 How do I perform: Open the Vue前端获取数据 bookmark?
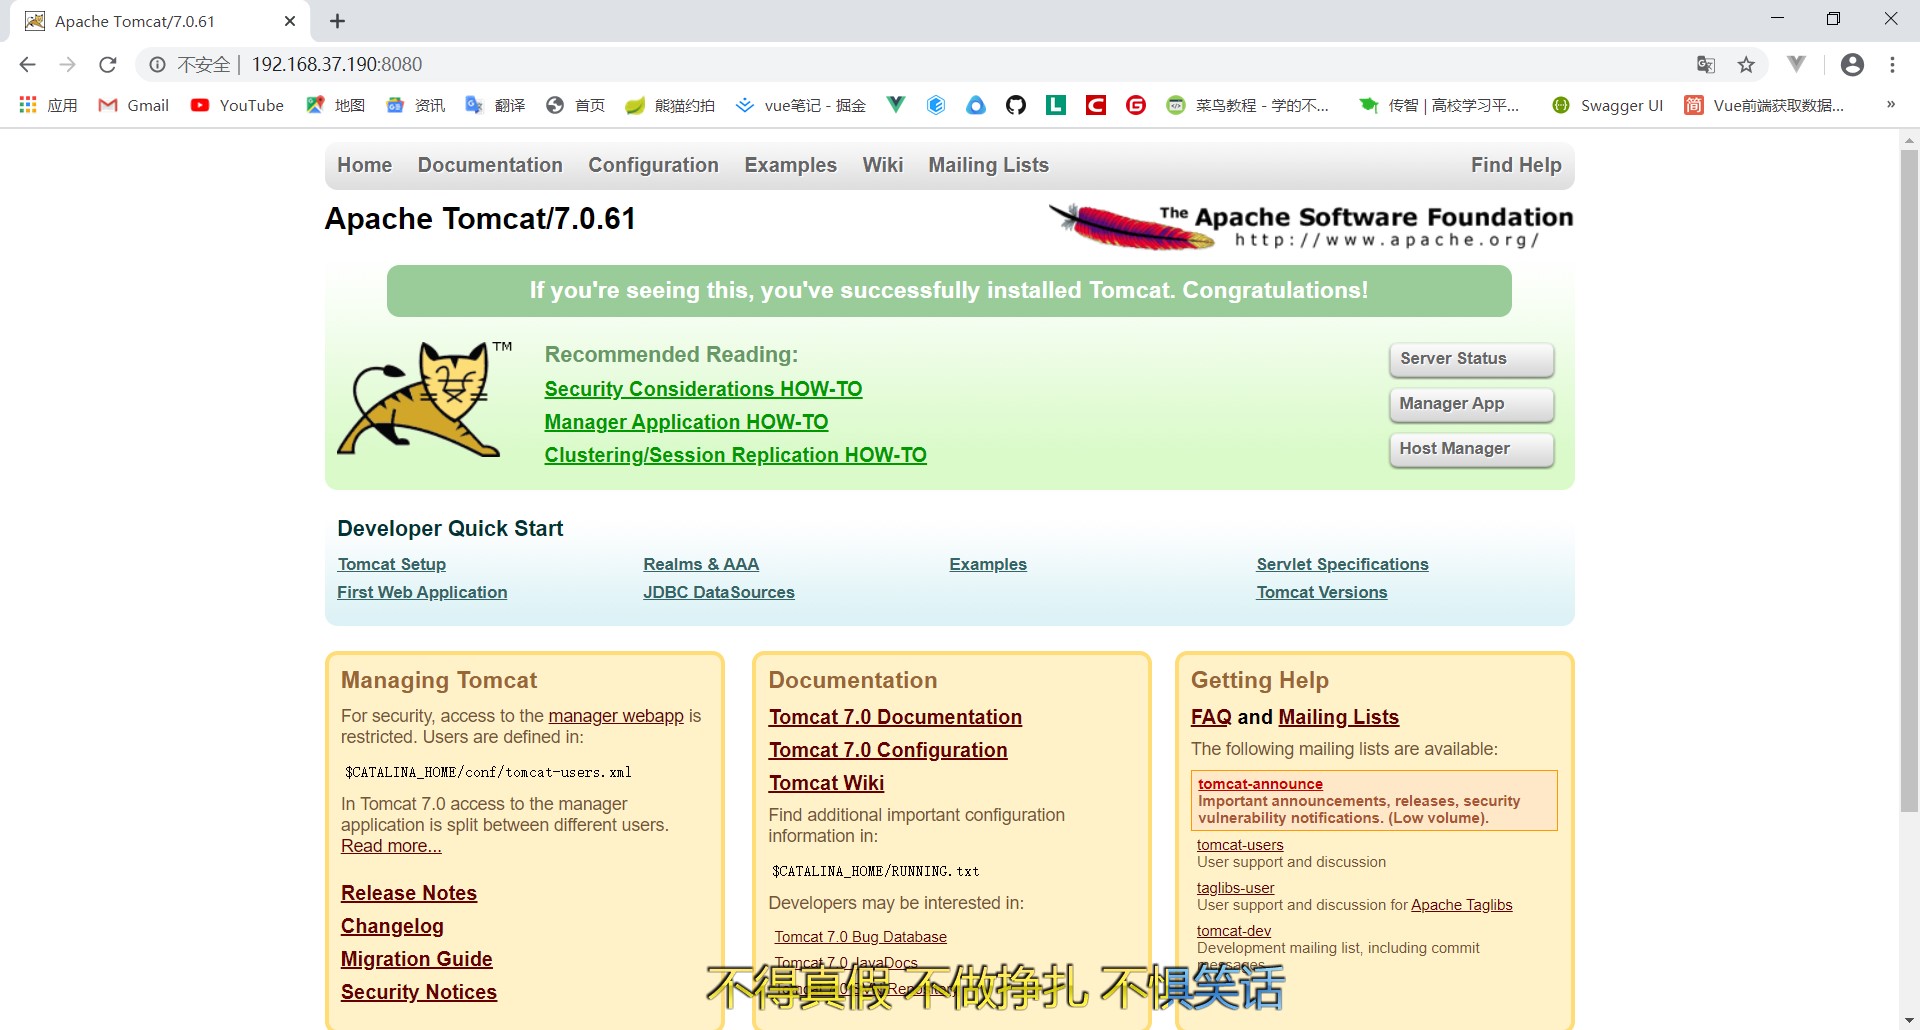(1764, 105)
